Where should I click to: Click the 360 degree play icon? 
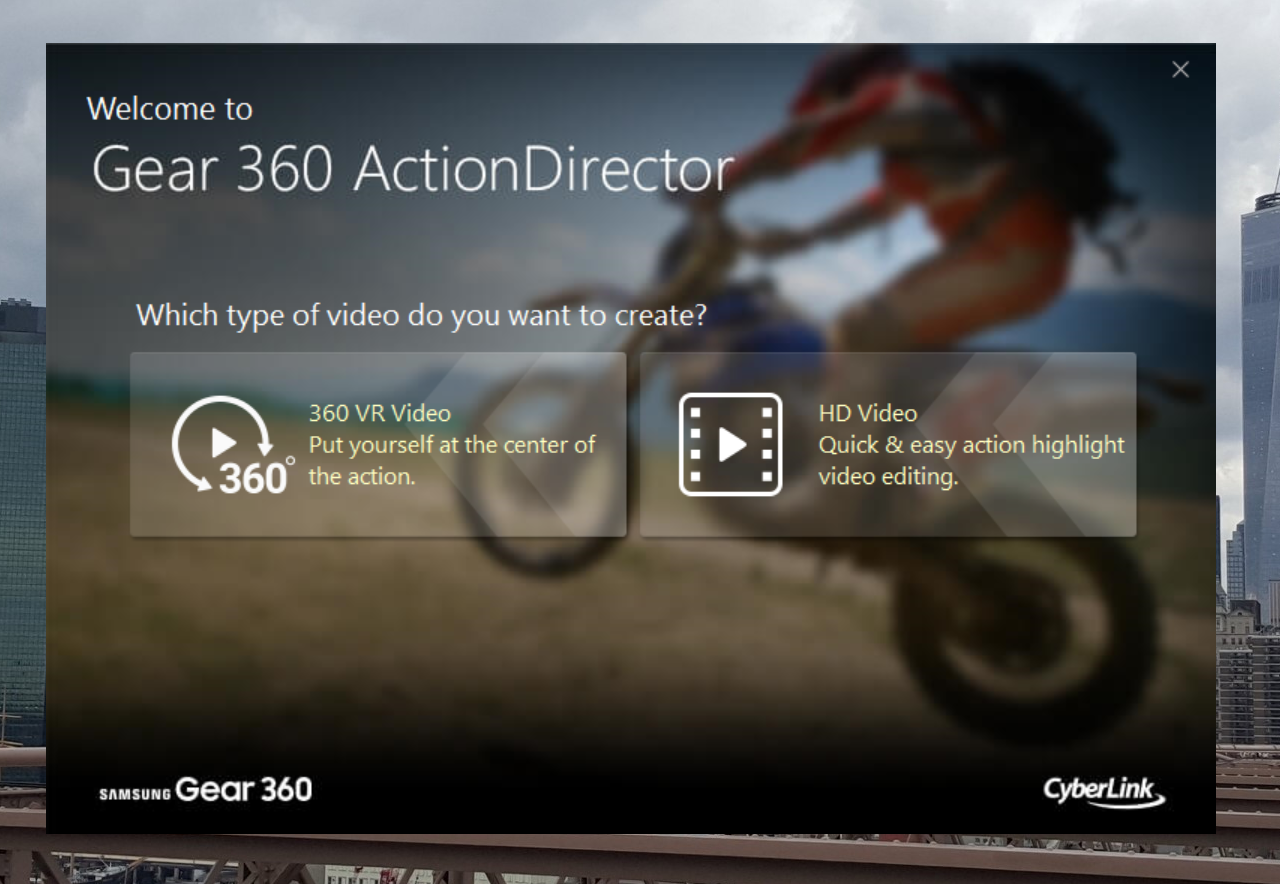point(232,445)
